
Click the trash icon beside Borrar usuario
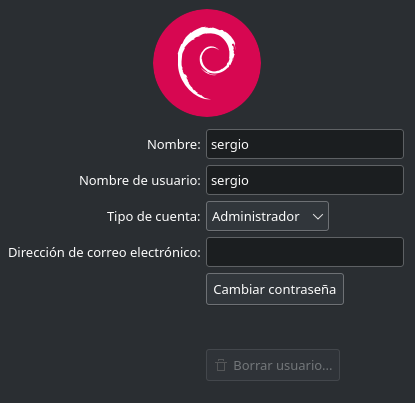click(220, 365)
